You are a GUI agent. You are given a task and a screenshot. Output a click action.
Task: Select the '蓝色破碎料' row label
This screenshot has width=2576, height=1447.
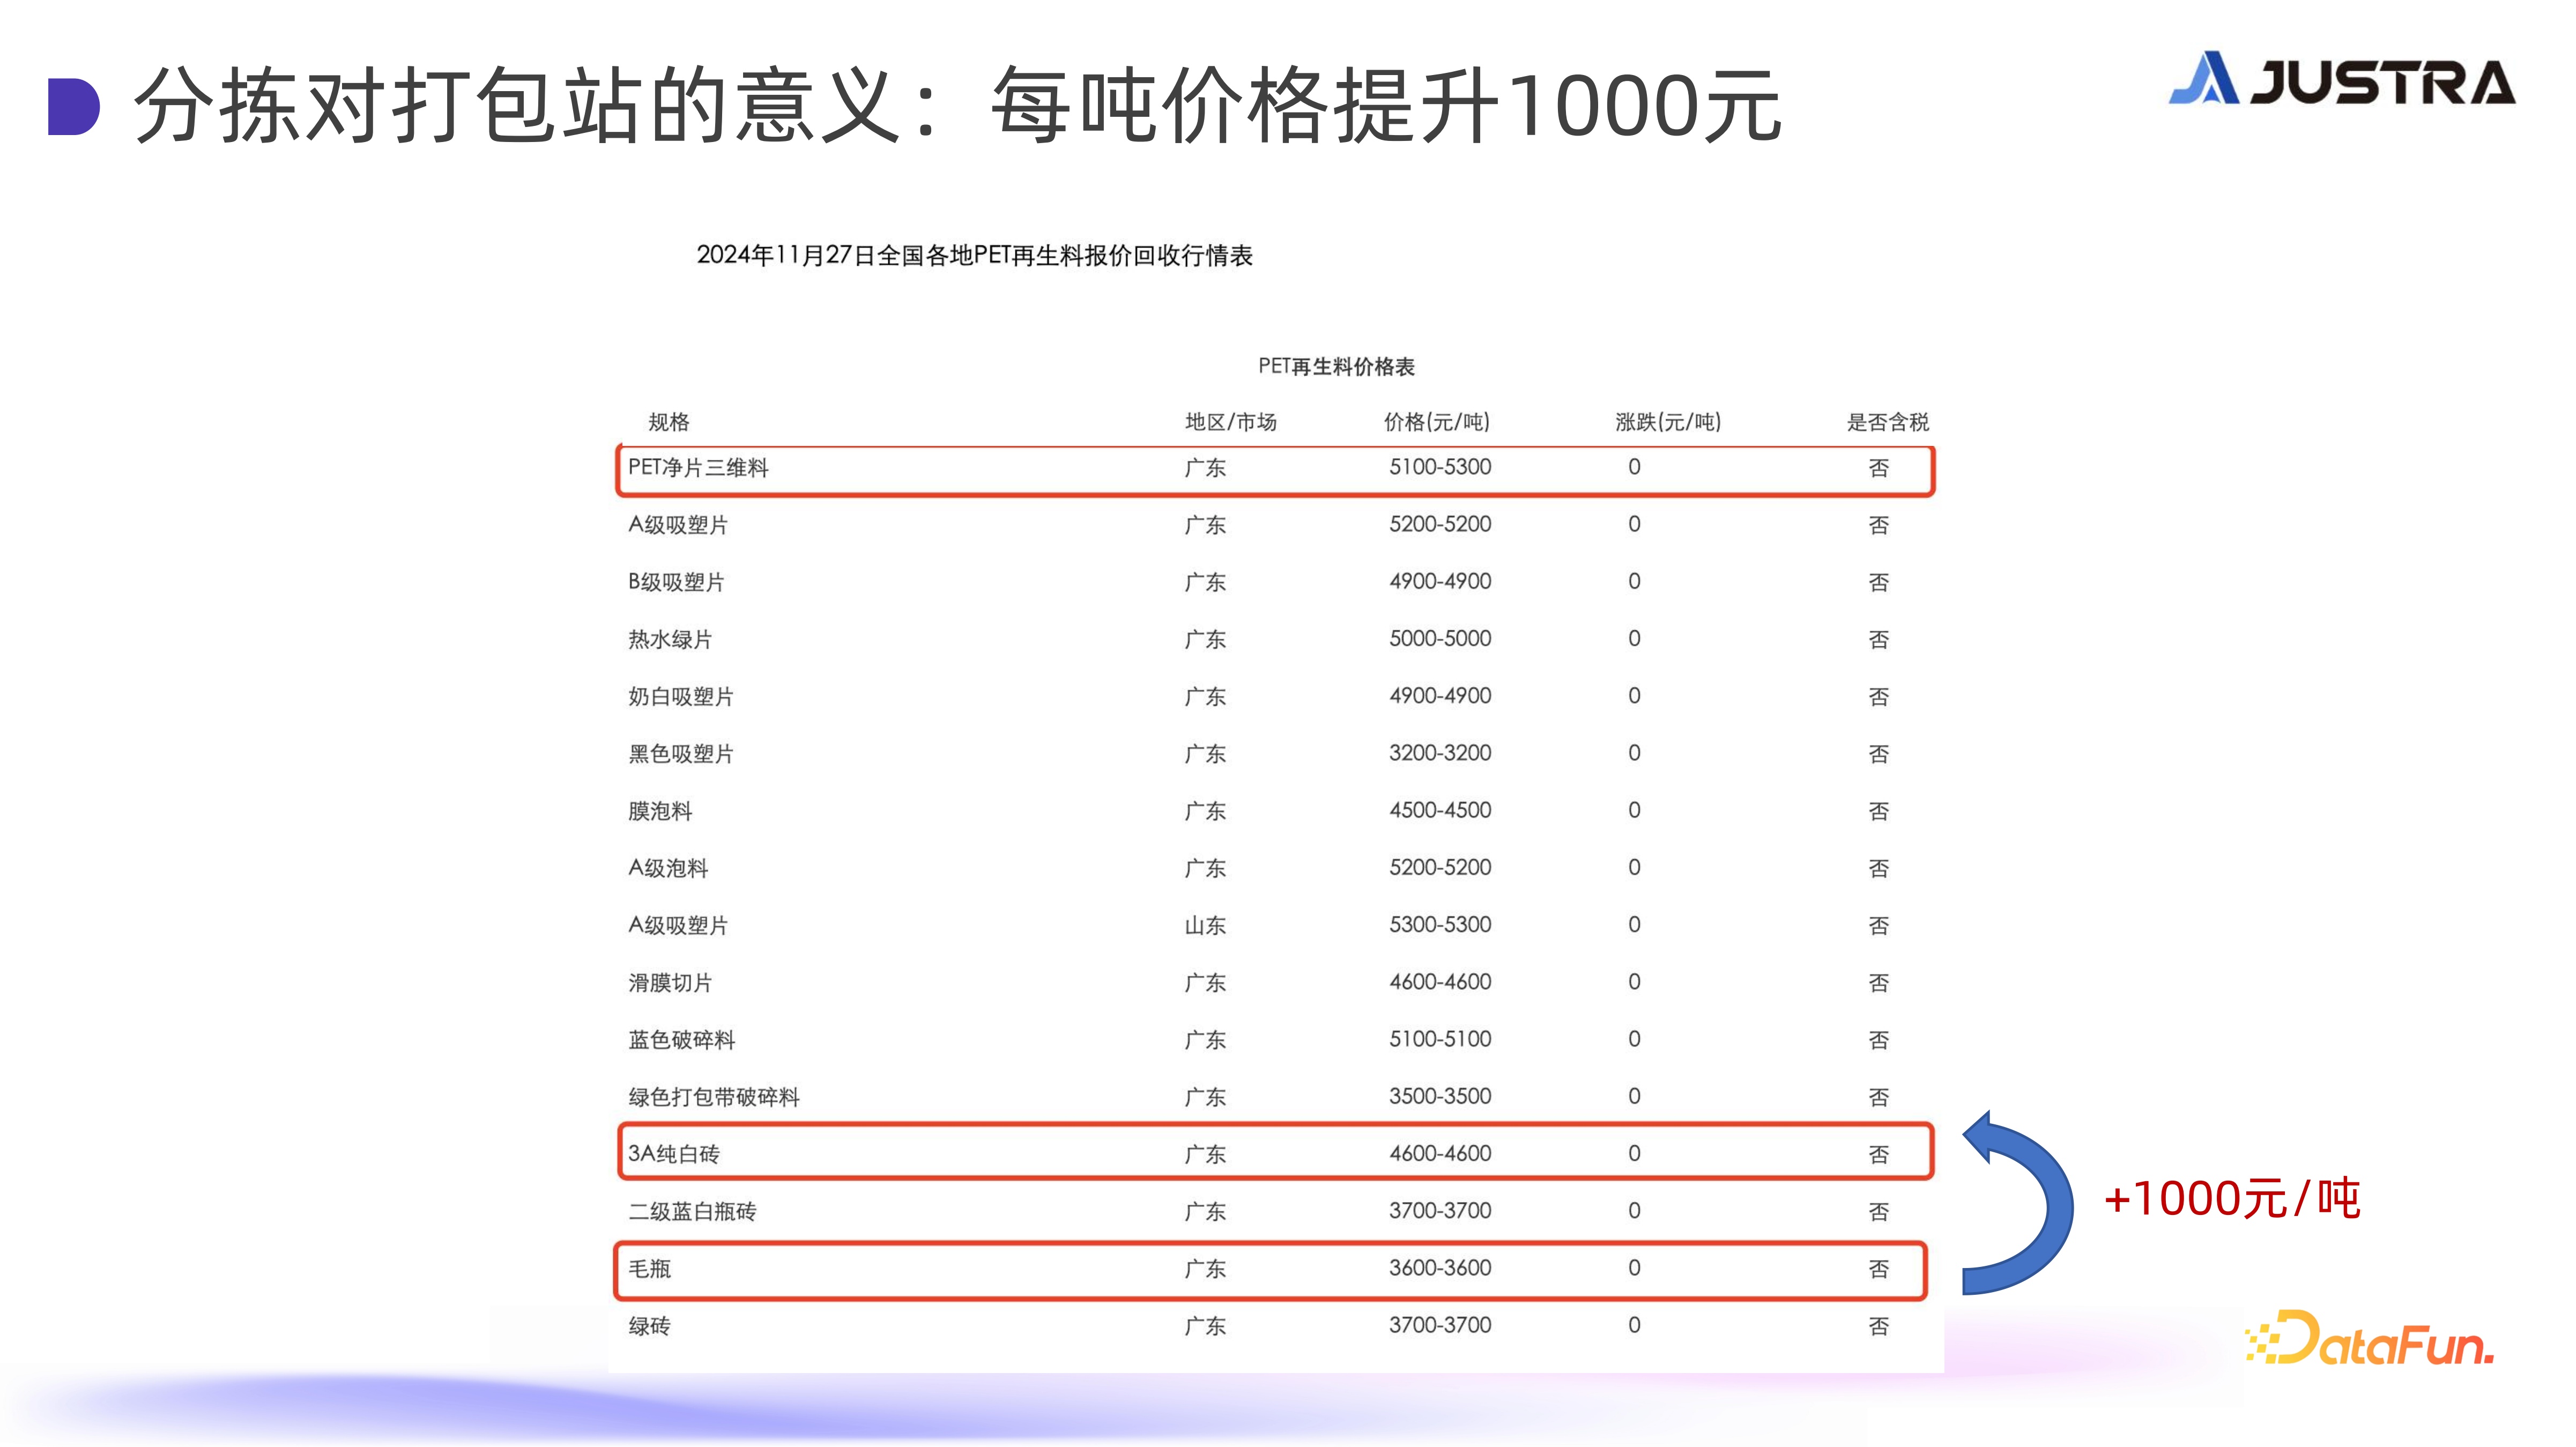point(682,1040)
